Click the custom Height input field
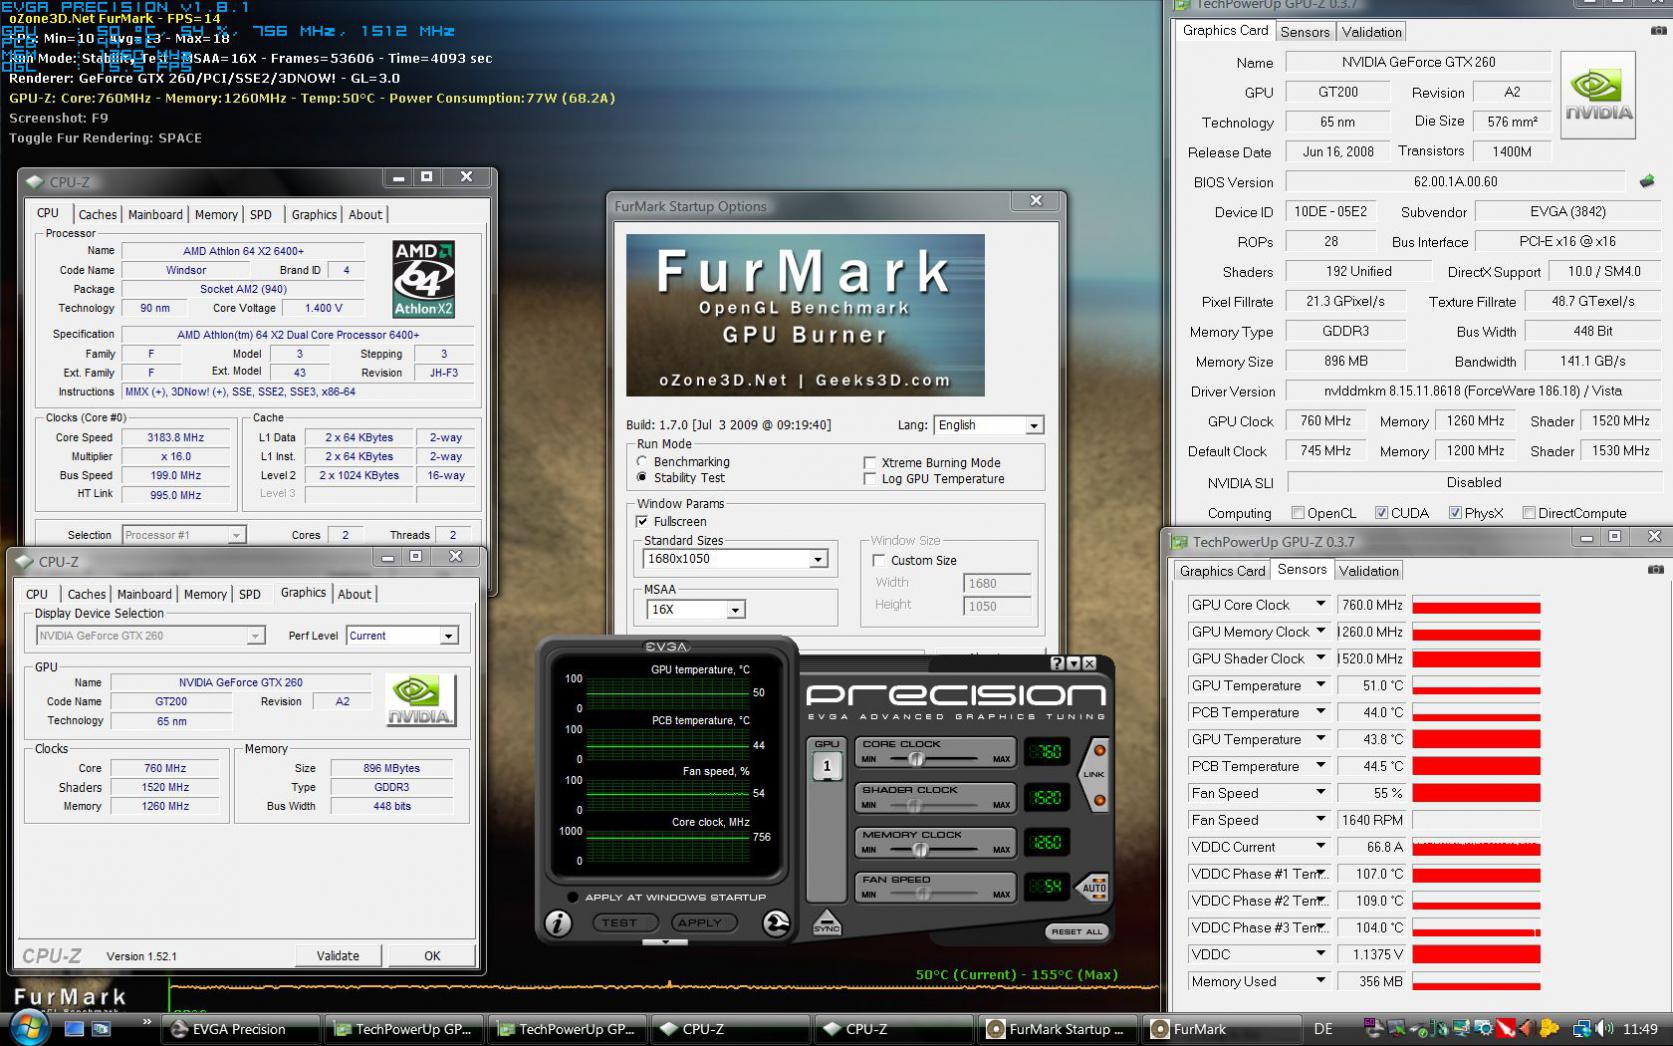Viewport: 1673px width, 1046px height. [x=997, y=606]
